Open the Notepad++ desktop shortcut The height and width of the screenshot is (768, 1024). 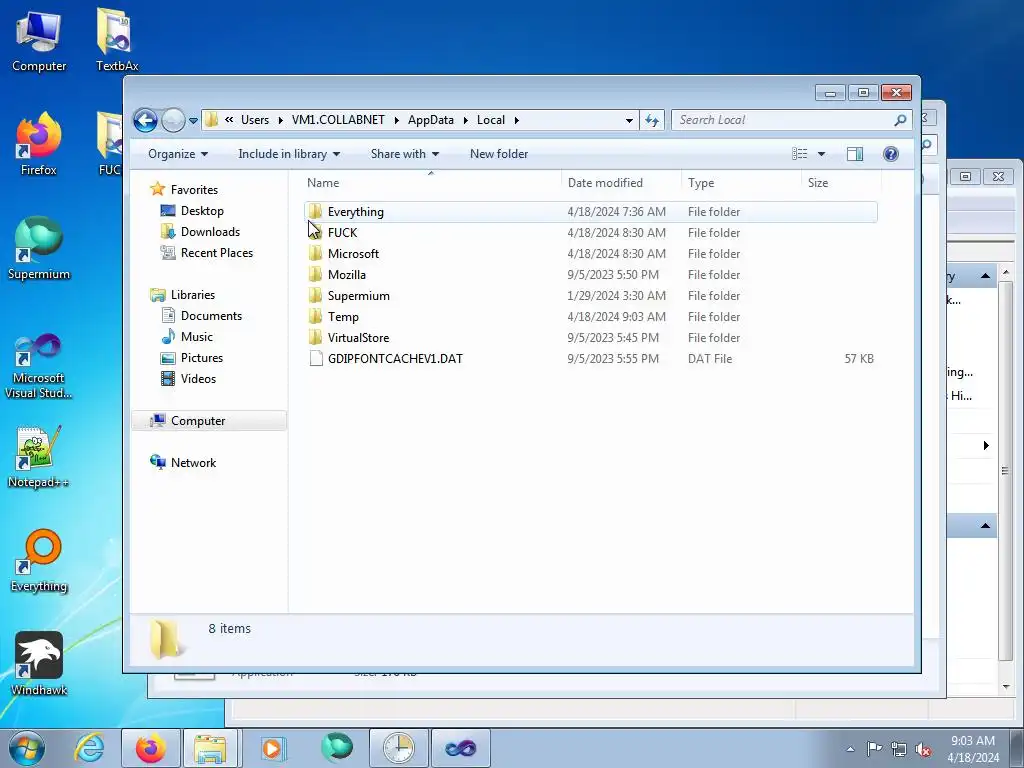39,457
